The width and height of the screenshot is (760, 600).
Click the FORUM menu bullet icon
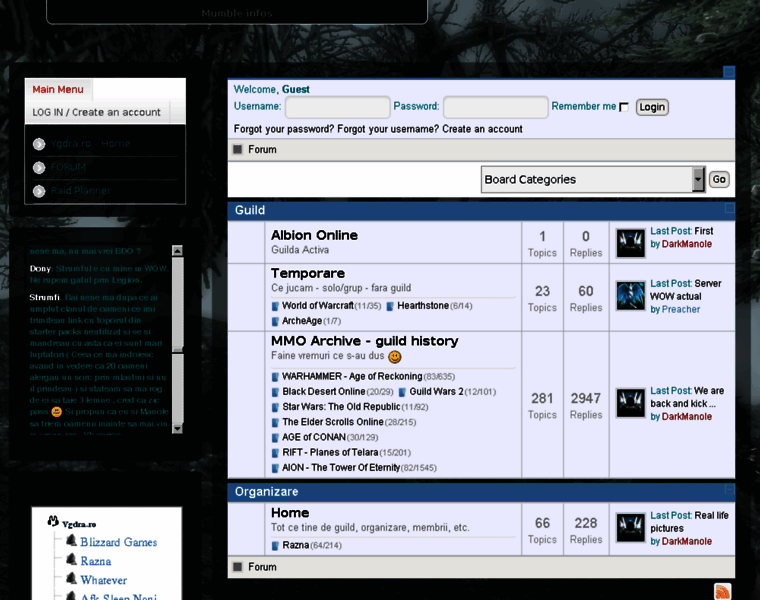(39, 168)
